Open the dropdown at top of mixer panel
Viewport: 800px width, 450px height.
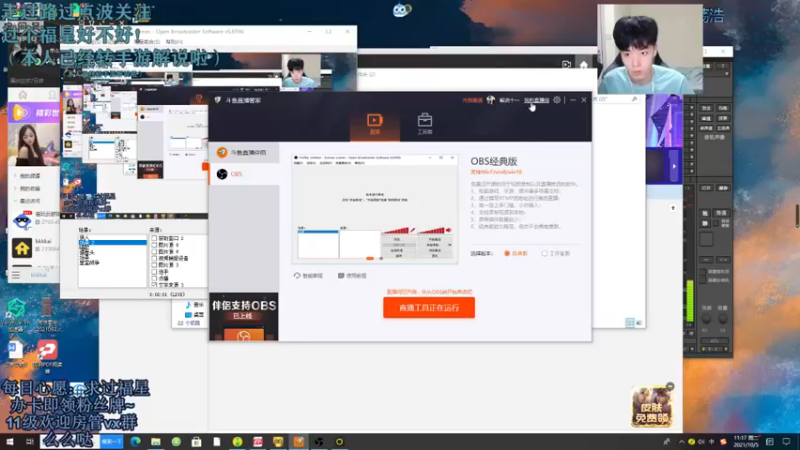coord(727,74)
